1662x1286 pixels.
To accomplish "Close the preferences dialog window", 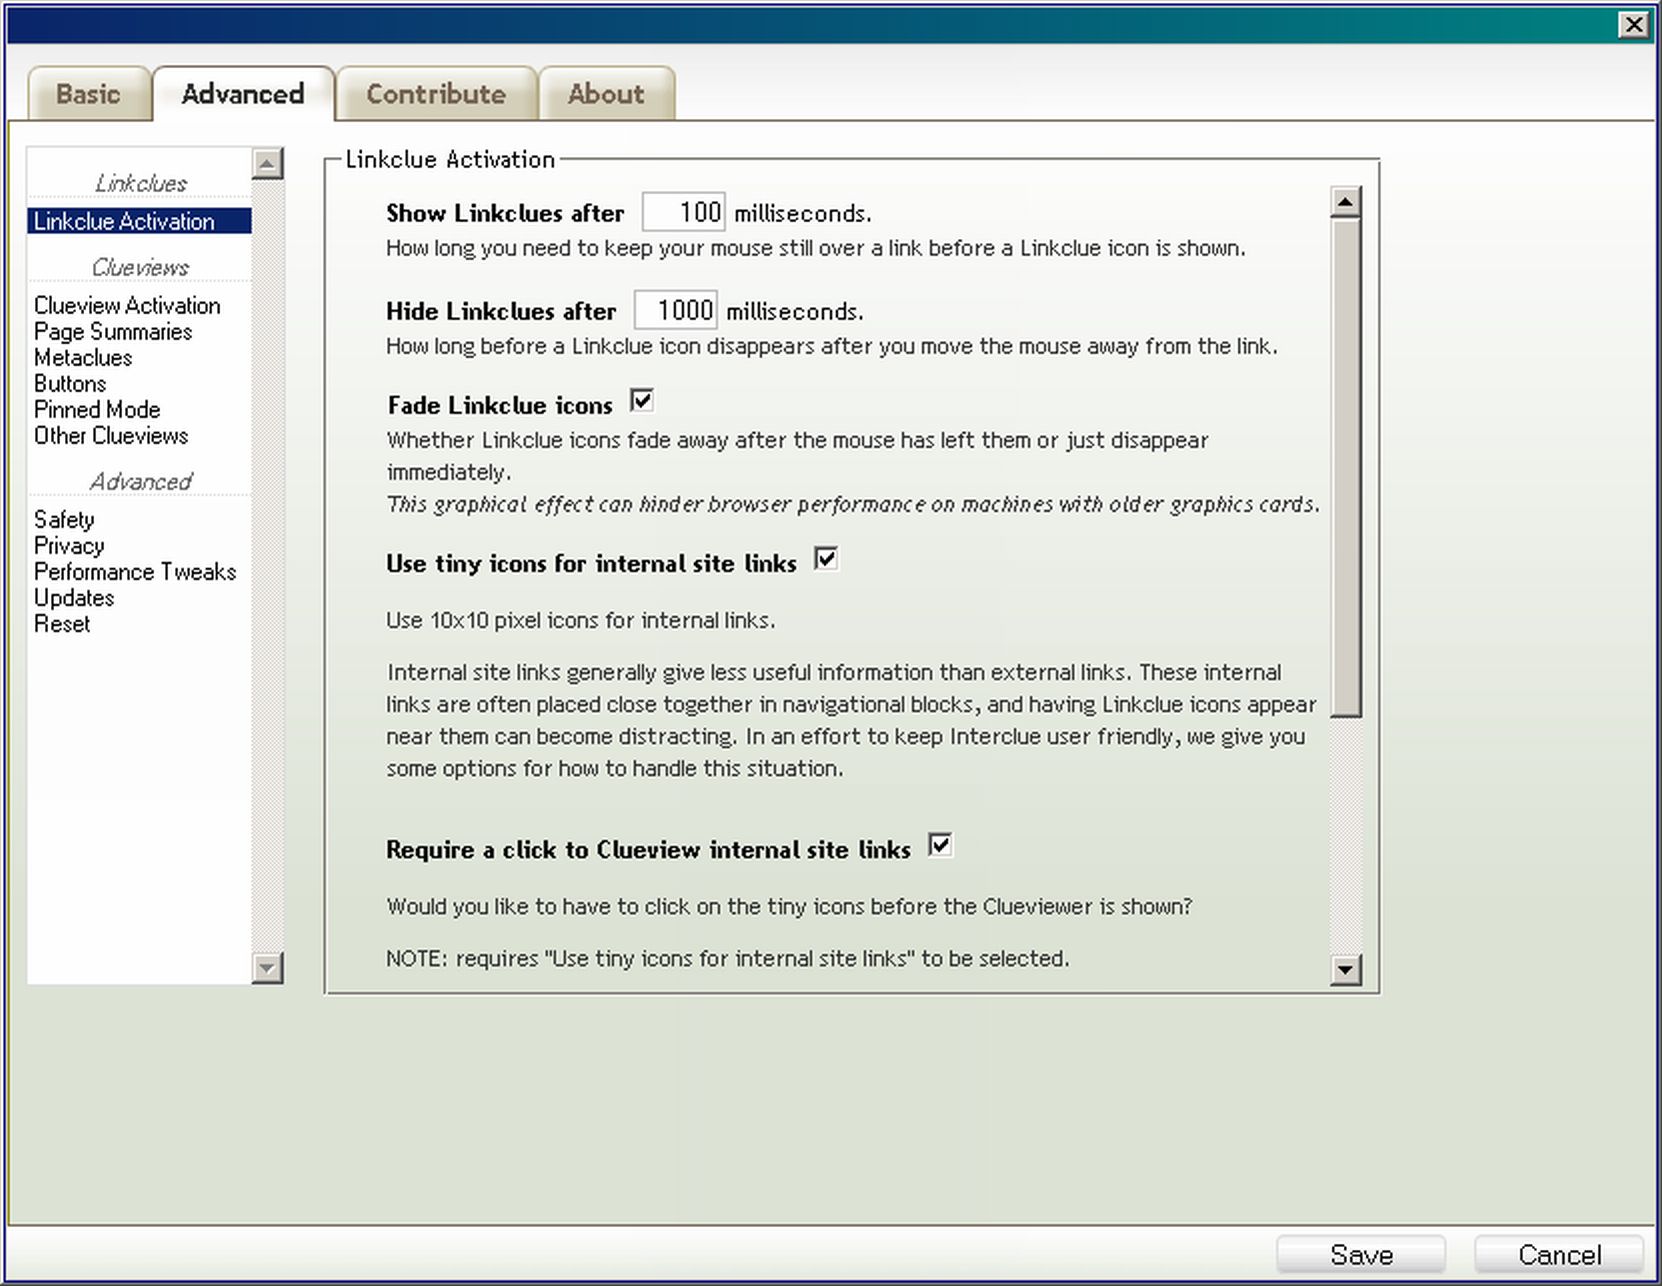I will pos(1633,25).
